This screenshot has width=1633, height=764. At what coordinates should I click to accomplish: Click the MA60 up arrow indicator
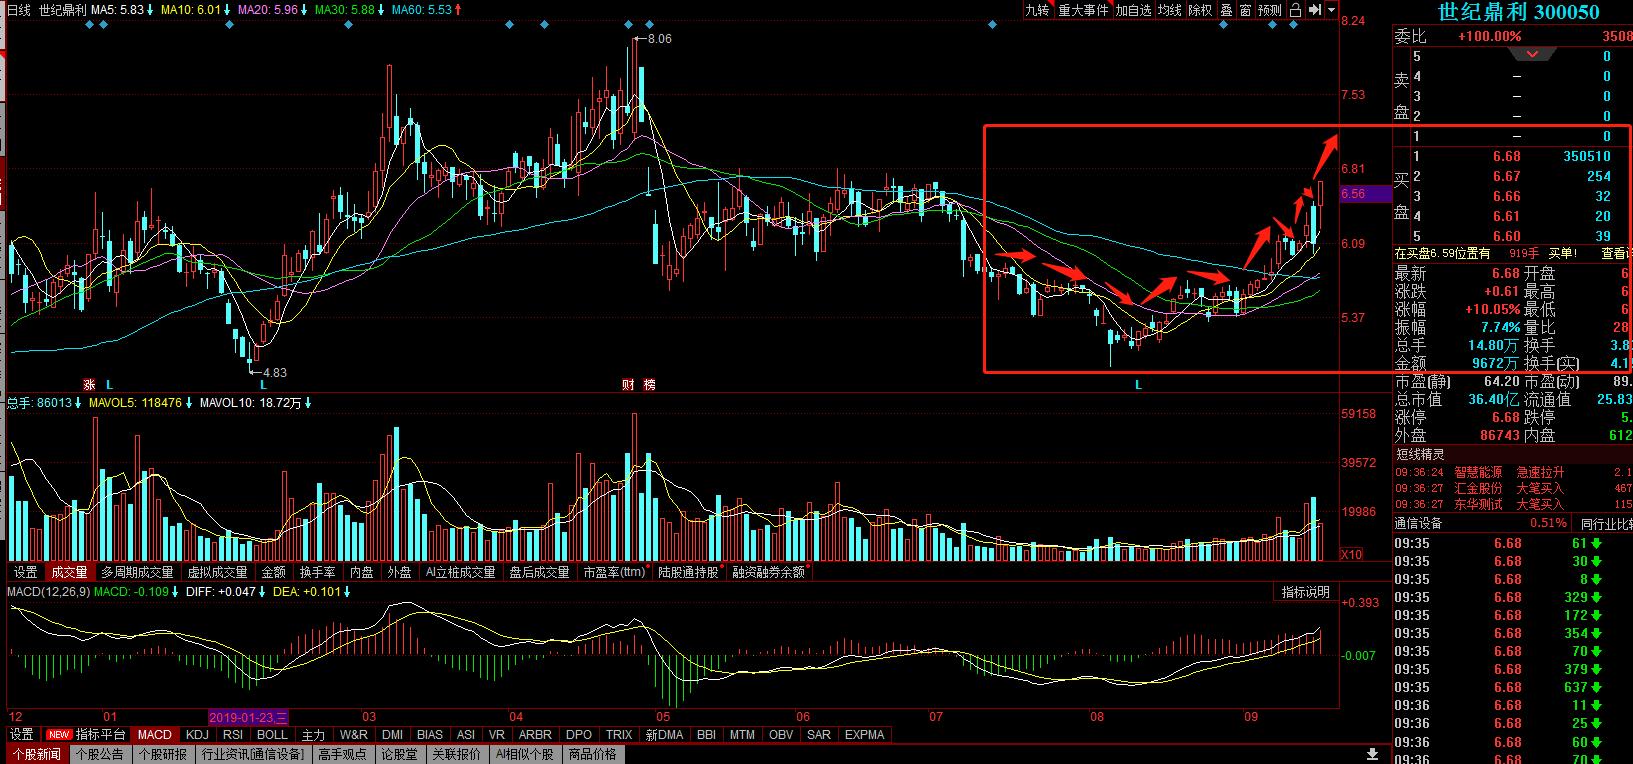[x=458, y=10]
